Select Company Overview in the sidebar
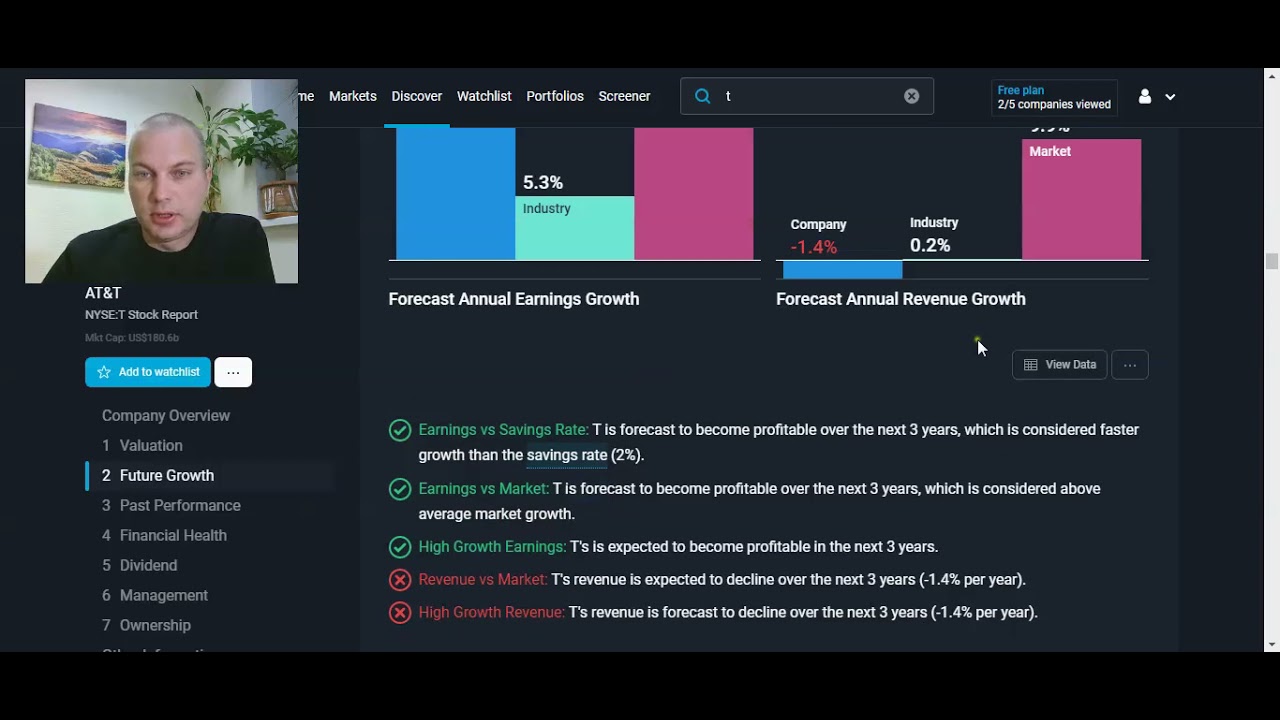Screen dimensions: 1280x720 coord(166,415)
